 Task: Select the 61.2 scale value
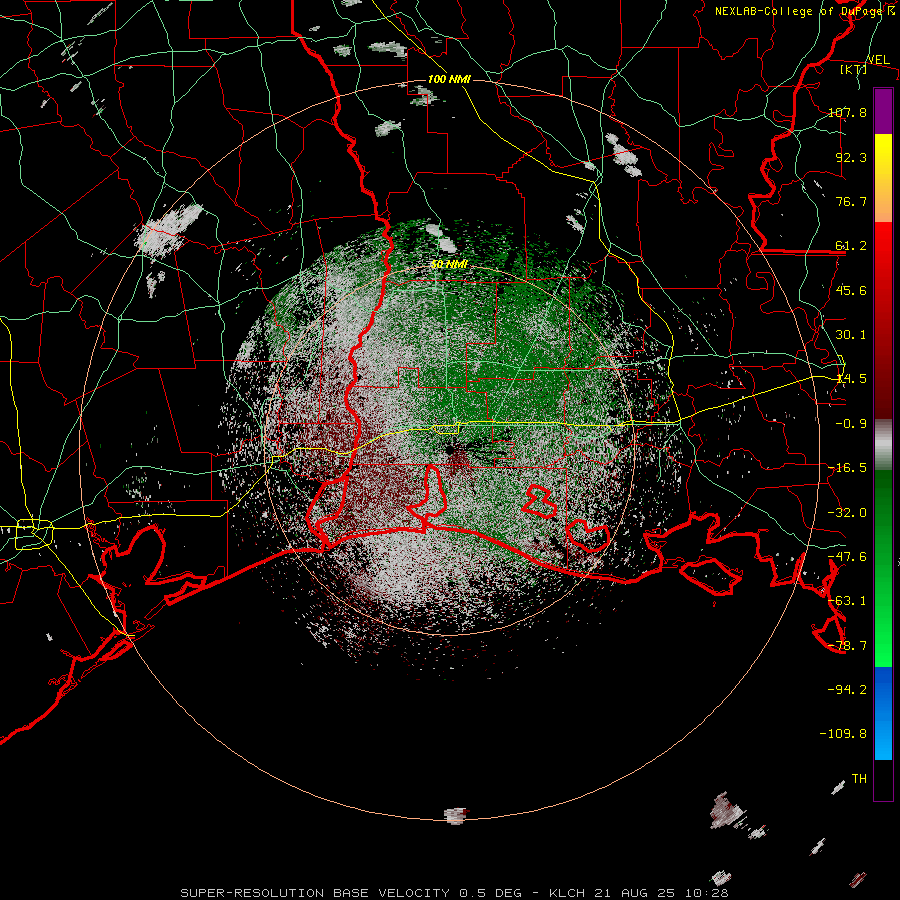tap(851, 246)
